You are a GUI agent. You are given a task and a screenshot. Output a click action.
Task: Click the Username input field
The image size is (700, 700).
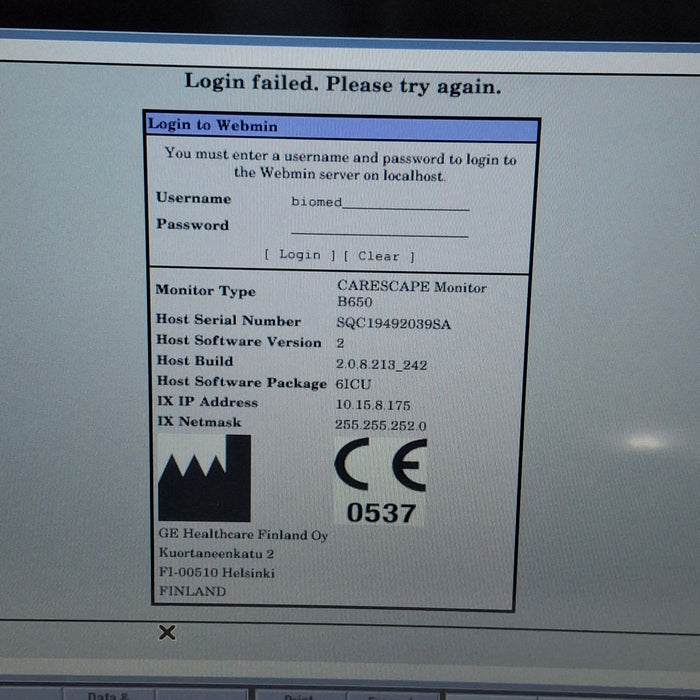point(380,202)
